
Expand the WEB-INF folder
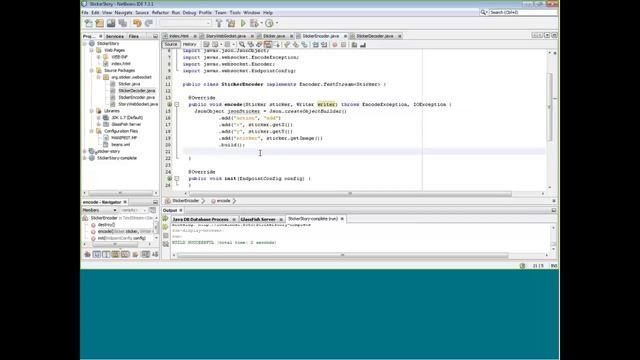(99, 57)
